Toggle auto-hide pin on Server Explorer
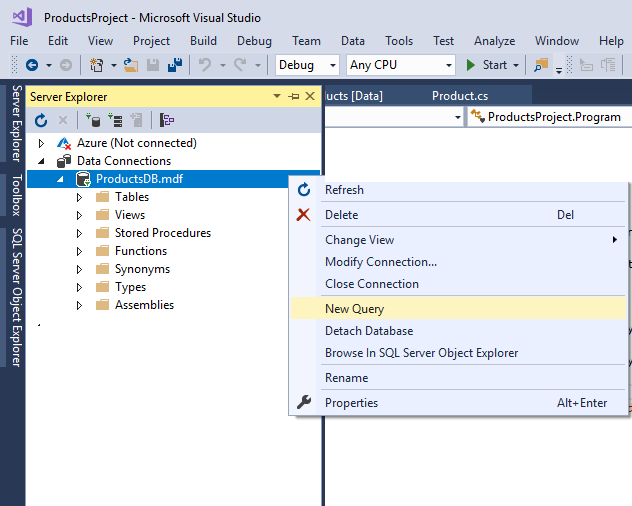 (293, 97)
